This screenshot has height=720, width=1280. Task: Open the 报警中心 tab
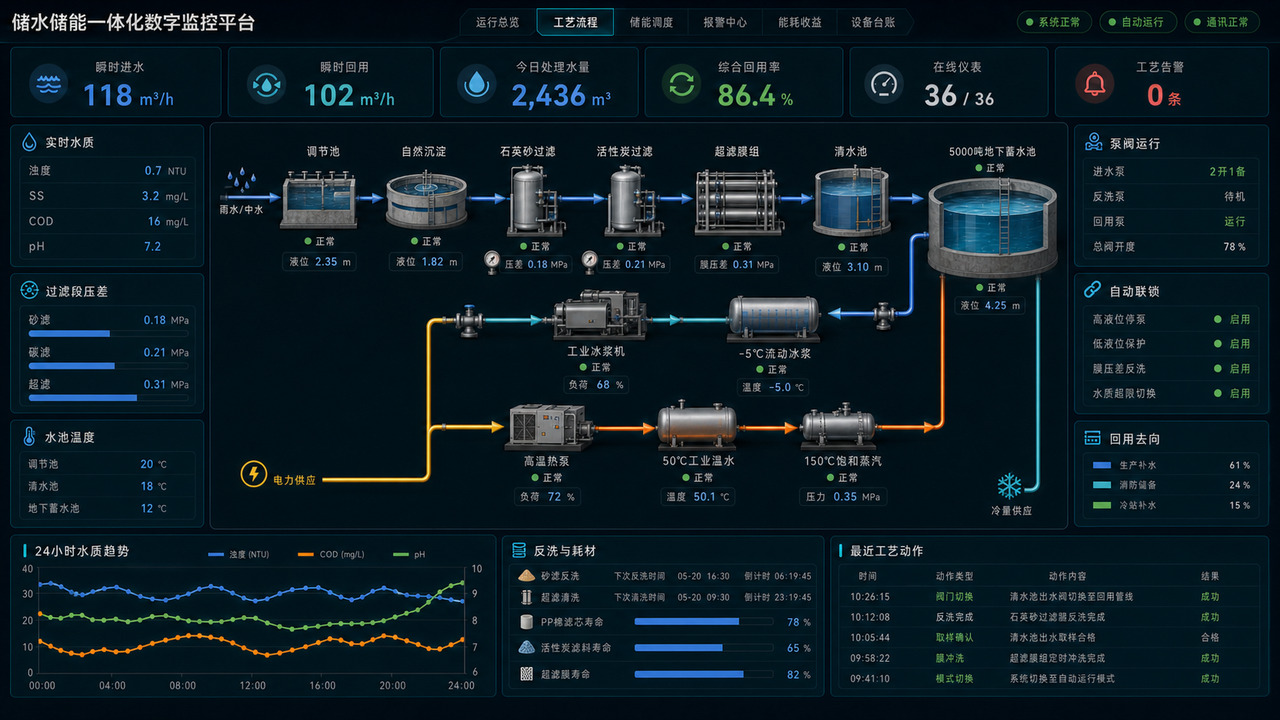point(725,22)
